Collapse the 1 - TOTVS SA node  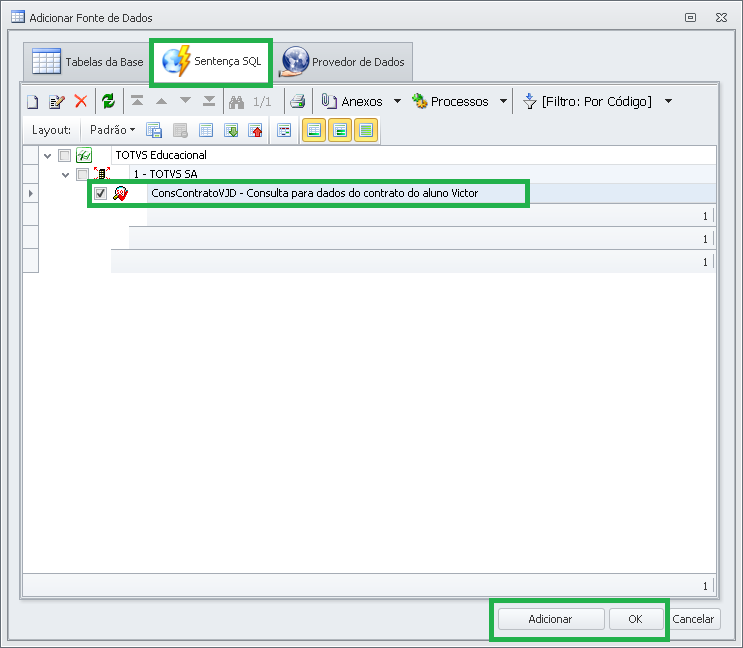point(65,175)
